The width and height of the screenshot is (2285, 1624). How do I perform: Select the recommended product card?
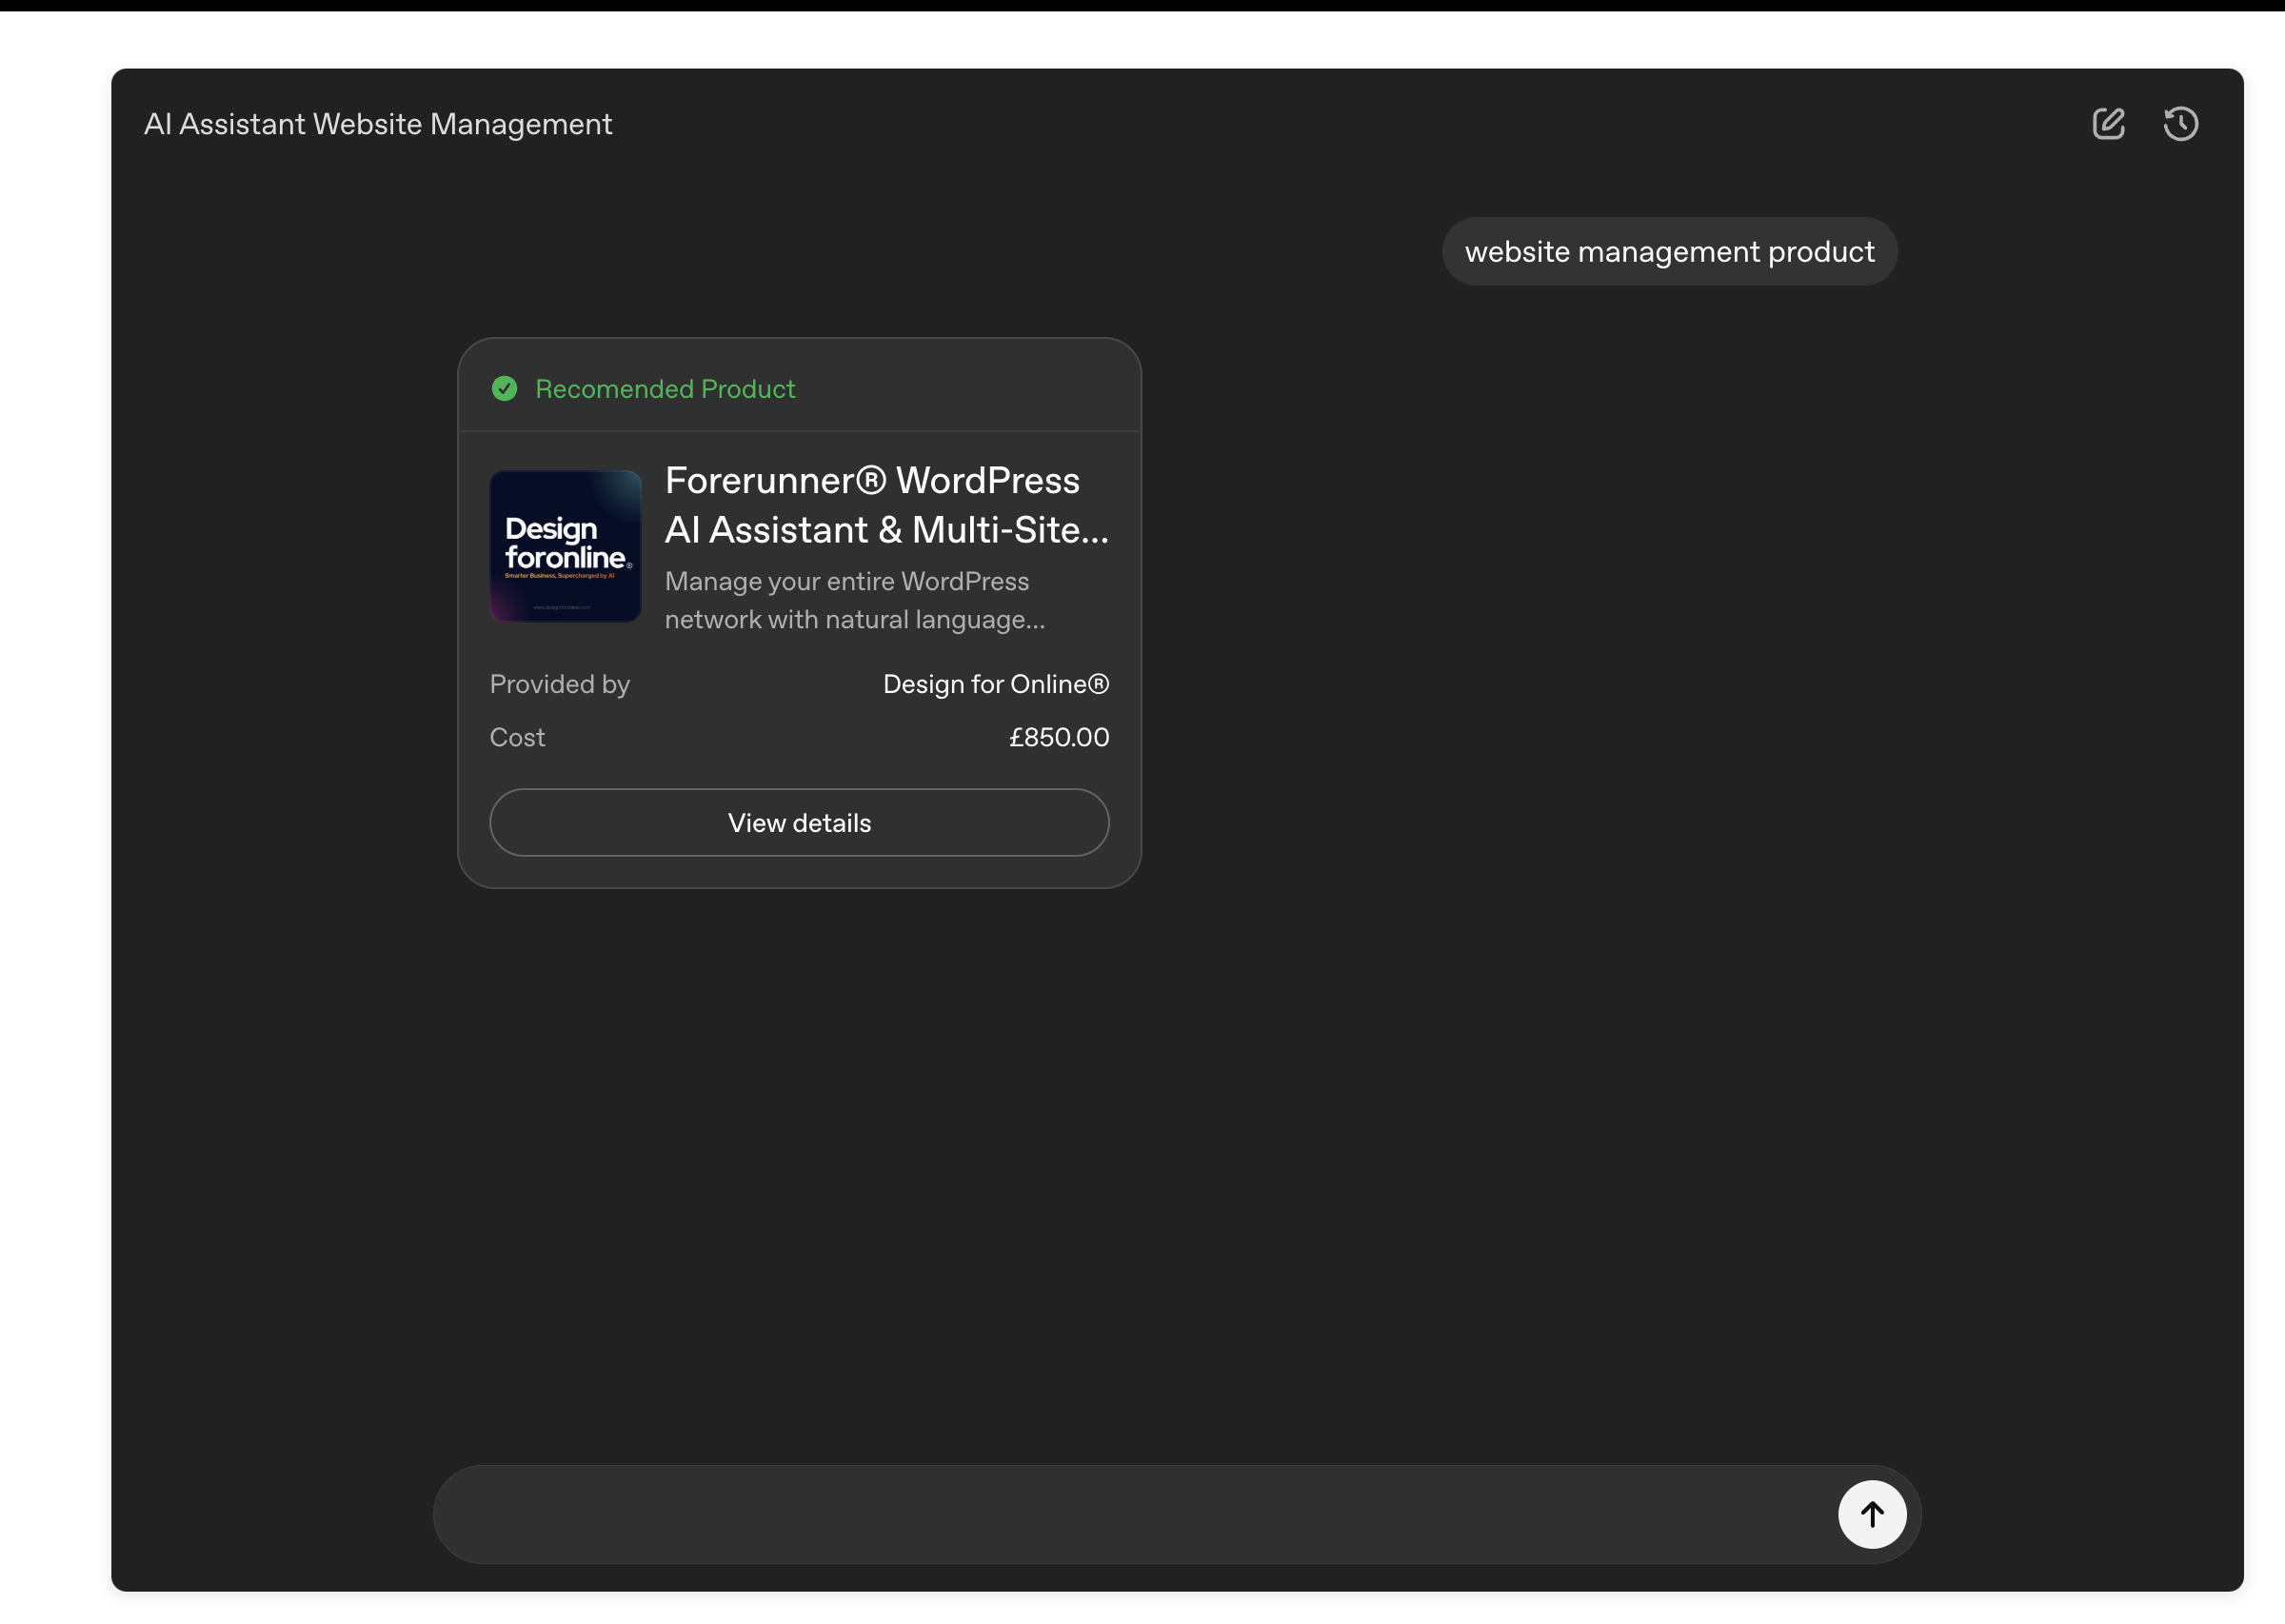coord(798,612)
